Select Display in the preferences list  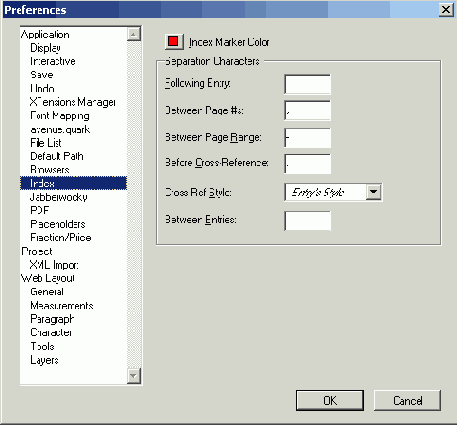45,48
